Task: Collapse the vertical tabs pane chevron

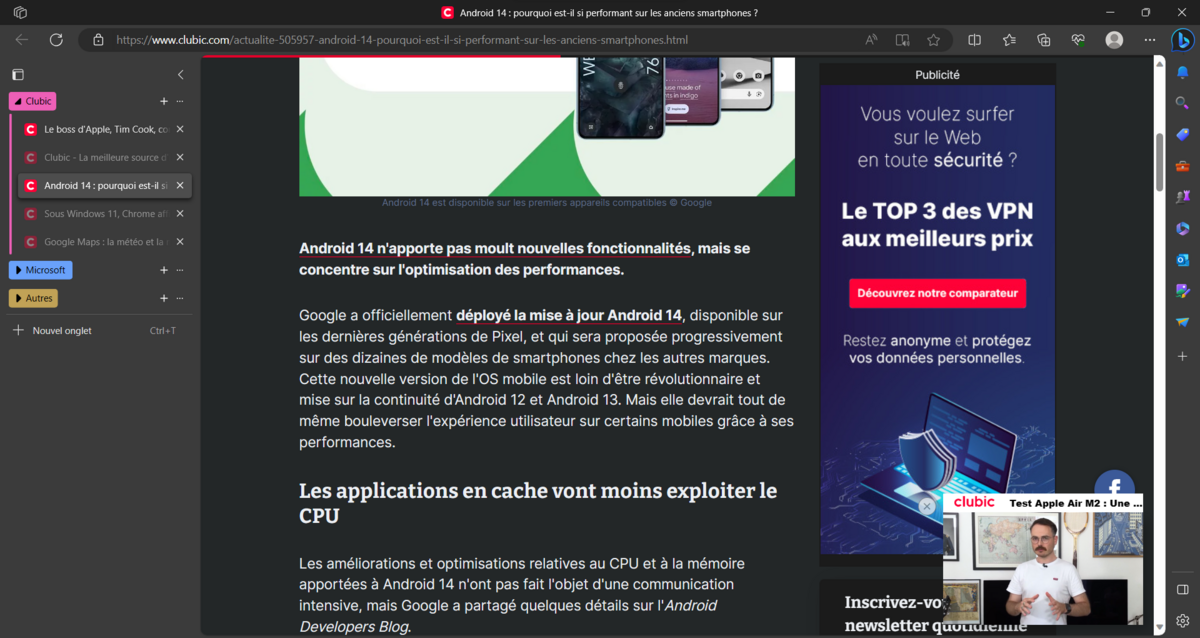Action: click(180, 74)
